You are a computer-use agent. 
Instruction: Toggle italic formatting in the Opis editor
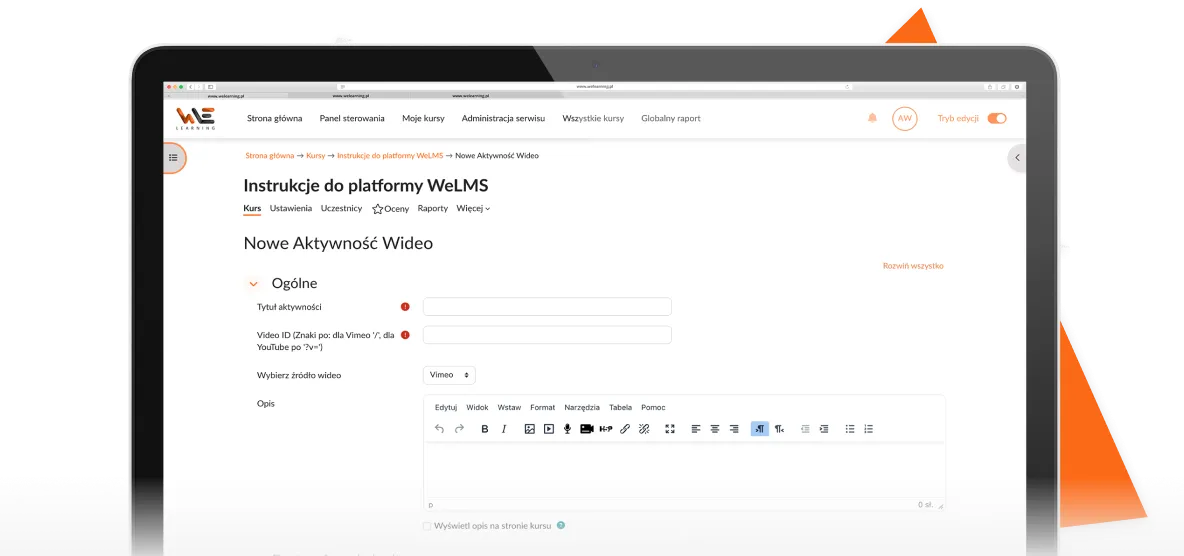(504, 429)
